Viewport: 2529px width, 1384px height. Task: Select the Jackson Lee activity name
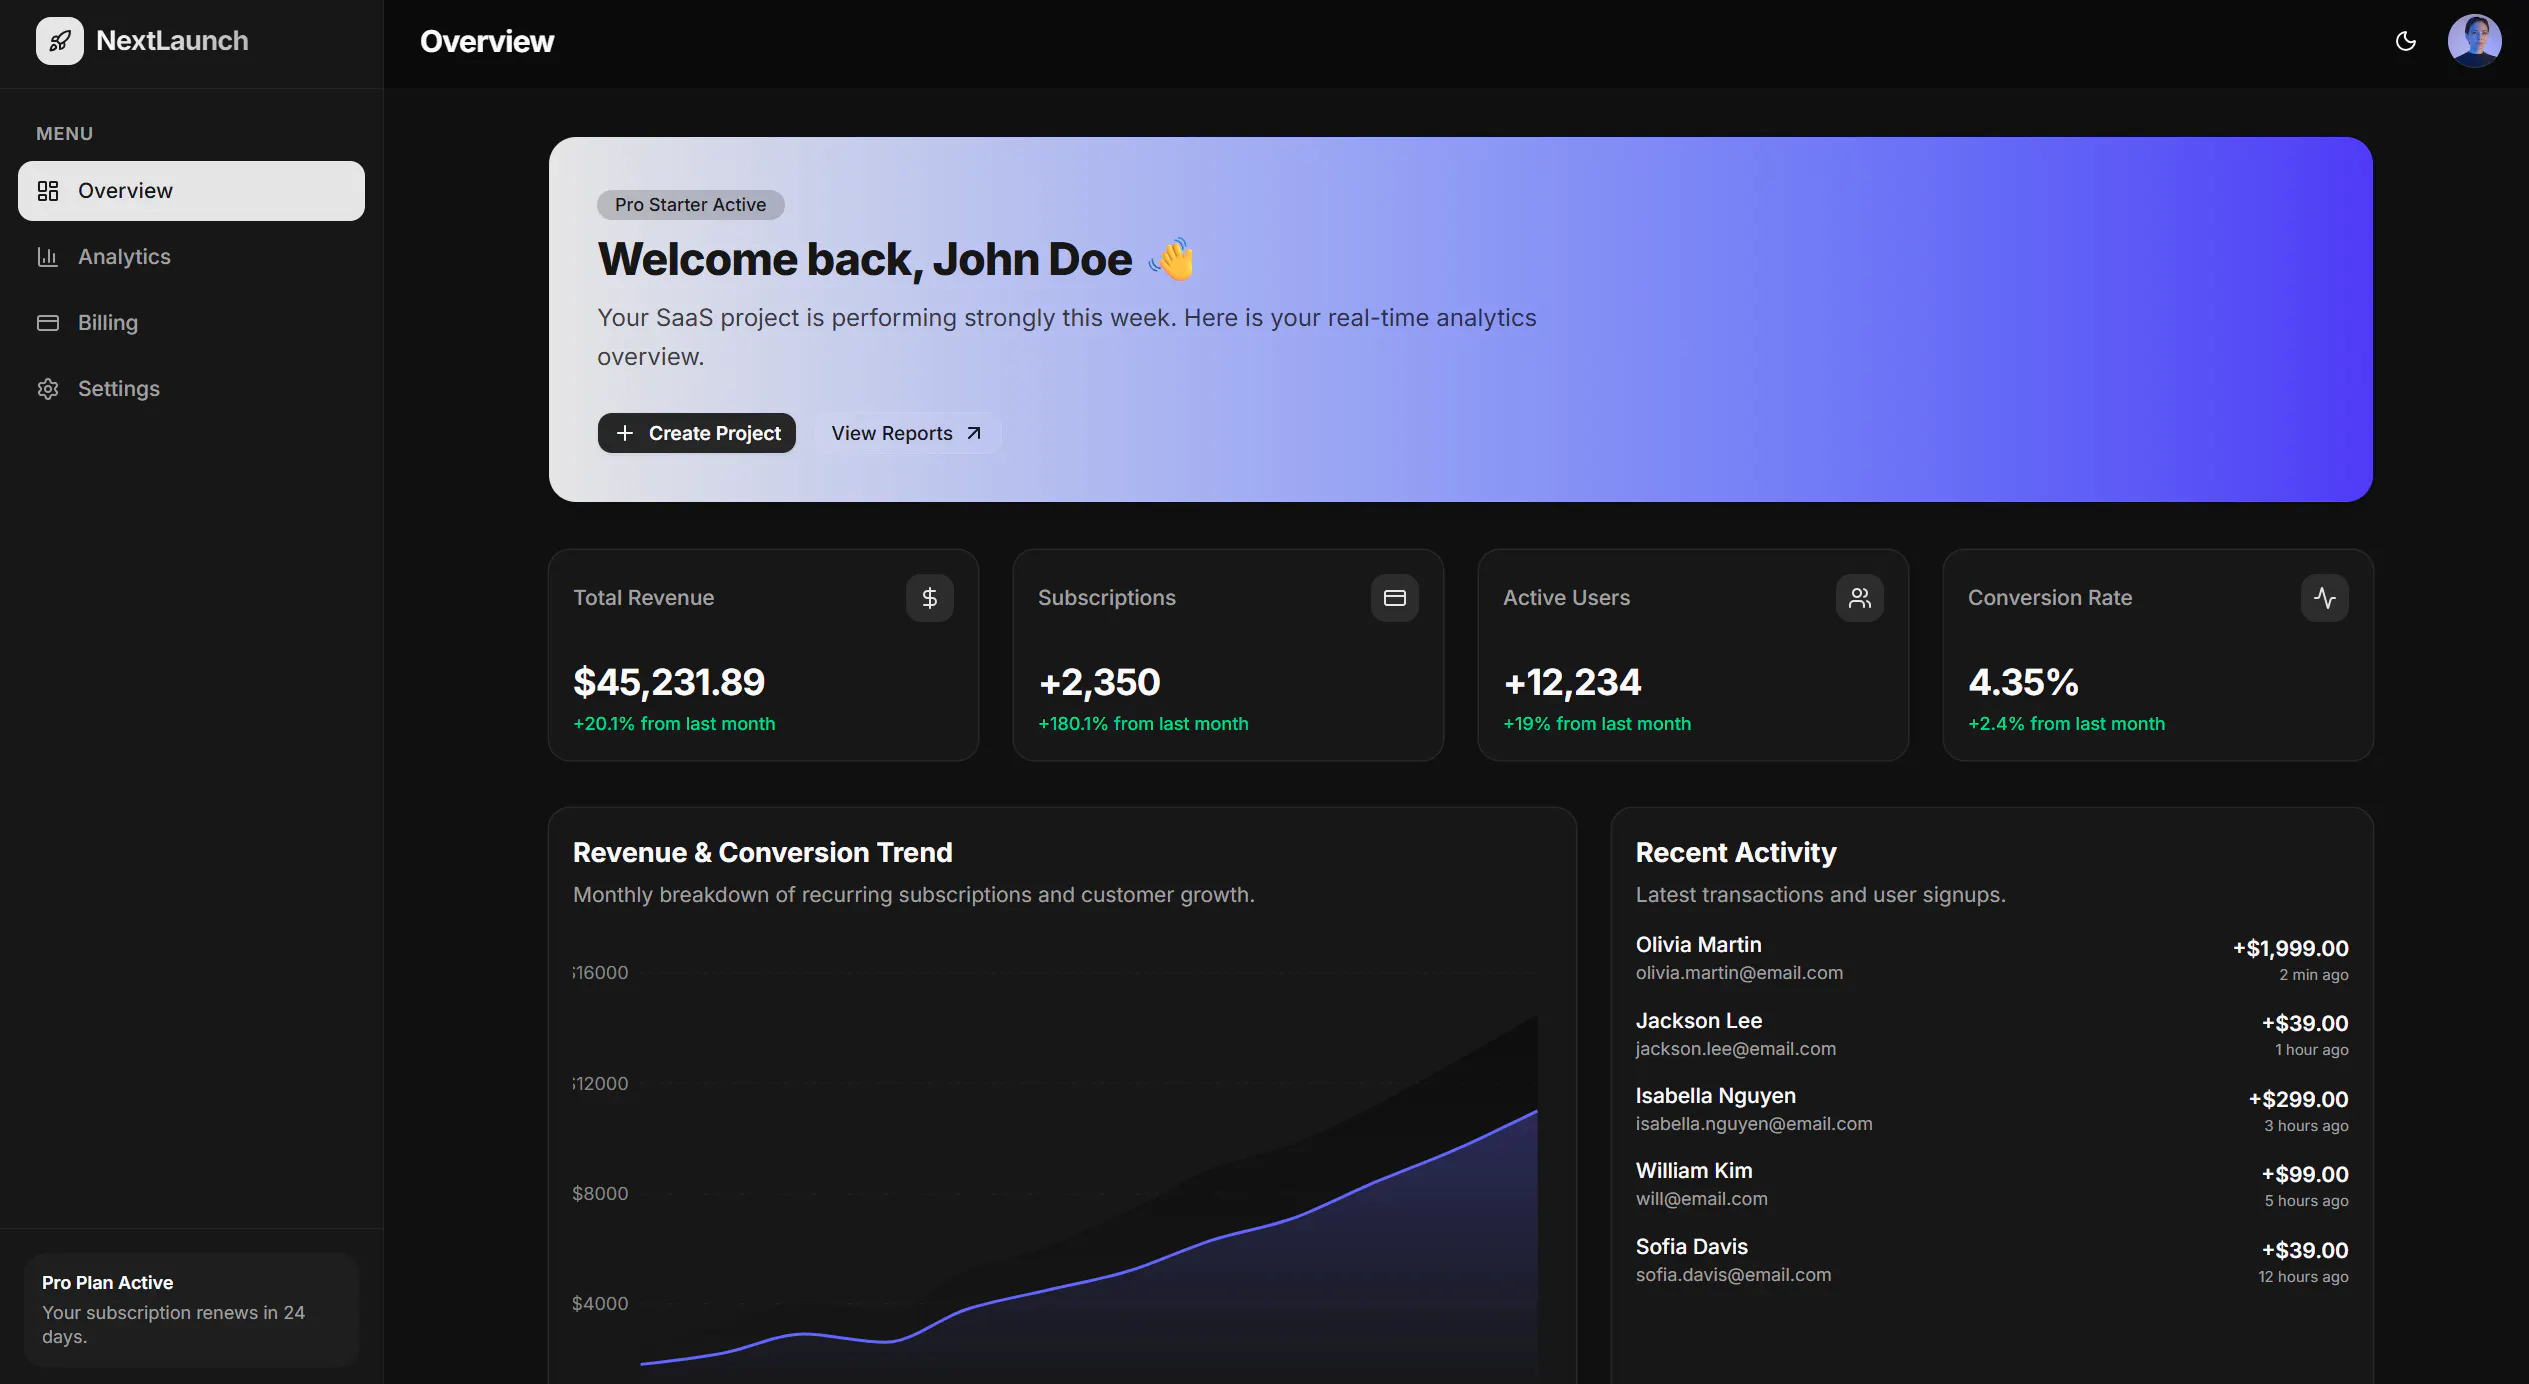pyautogui.click(x=1699, y=1021)
